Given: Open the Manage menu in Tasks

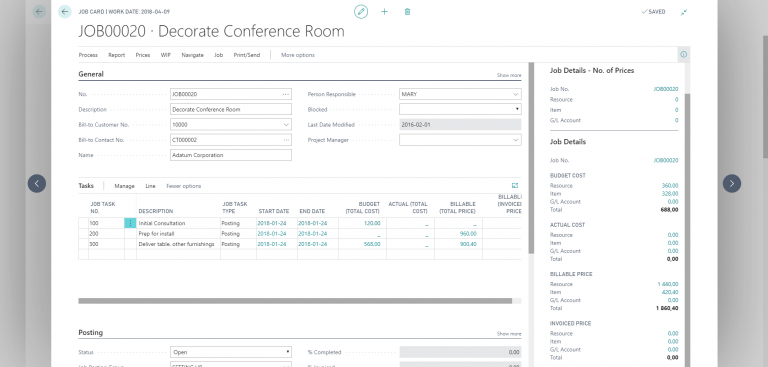Looking at the screenshot, I should point(124,186).
